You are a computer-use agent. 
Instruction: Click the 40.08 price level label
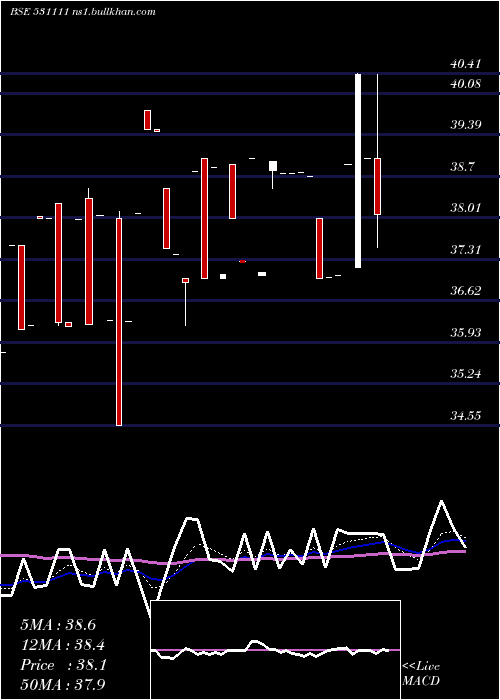466,83
